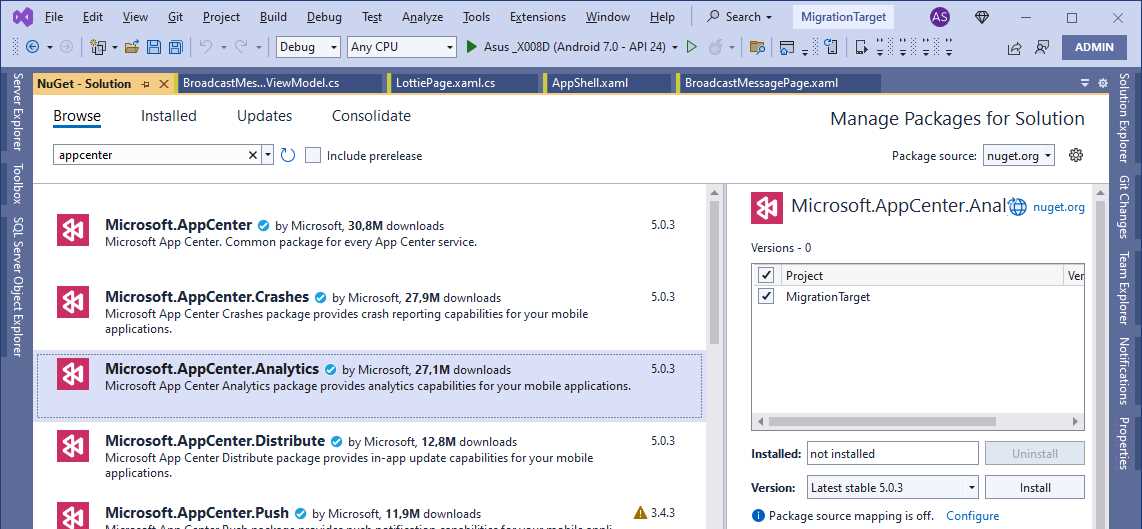Click the Search box in title bar

point(739,17)
